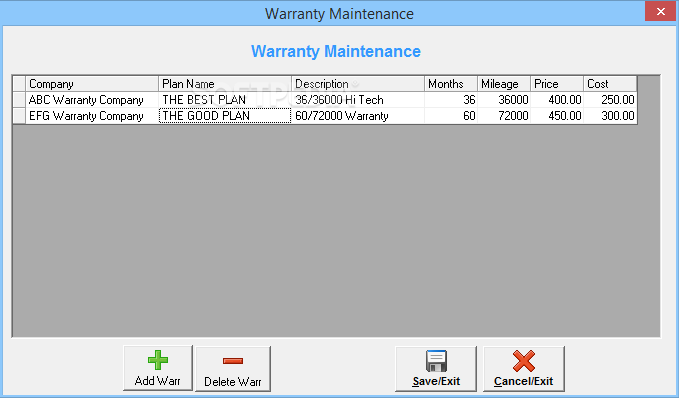Click the Description column header
Screen dimensions: 679x398
click(358, 84)
